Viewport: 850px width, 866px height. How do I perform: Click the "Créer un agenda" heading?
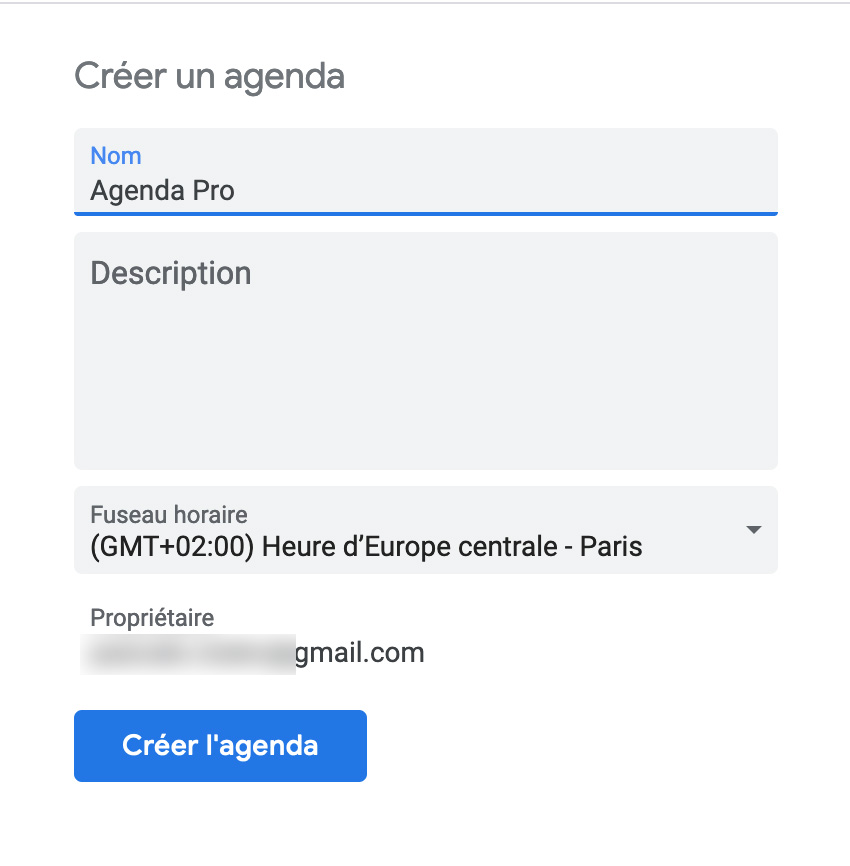click(x=209, y=76)
